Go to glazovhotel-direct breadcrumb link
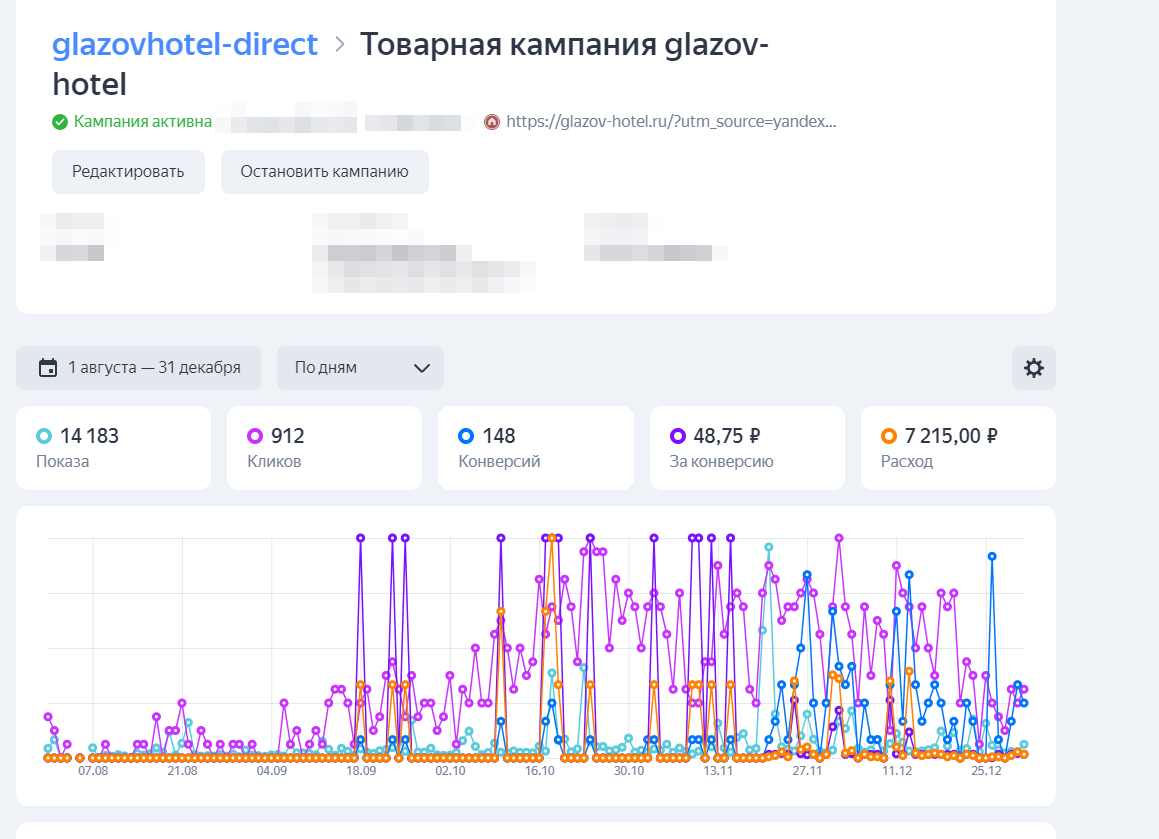The height and width of the screenshot is (839, 1159). (x=185, y=44)
